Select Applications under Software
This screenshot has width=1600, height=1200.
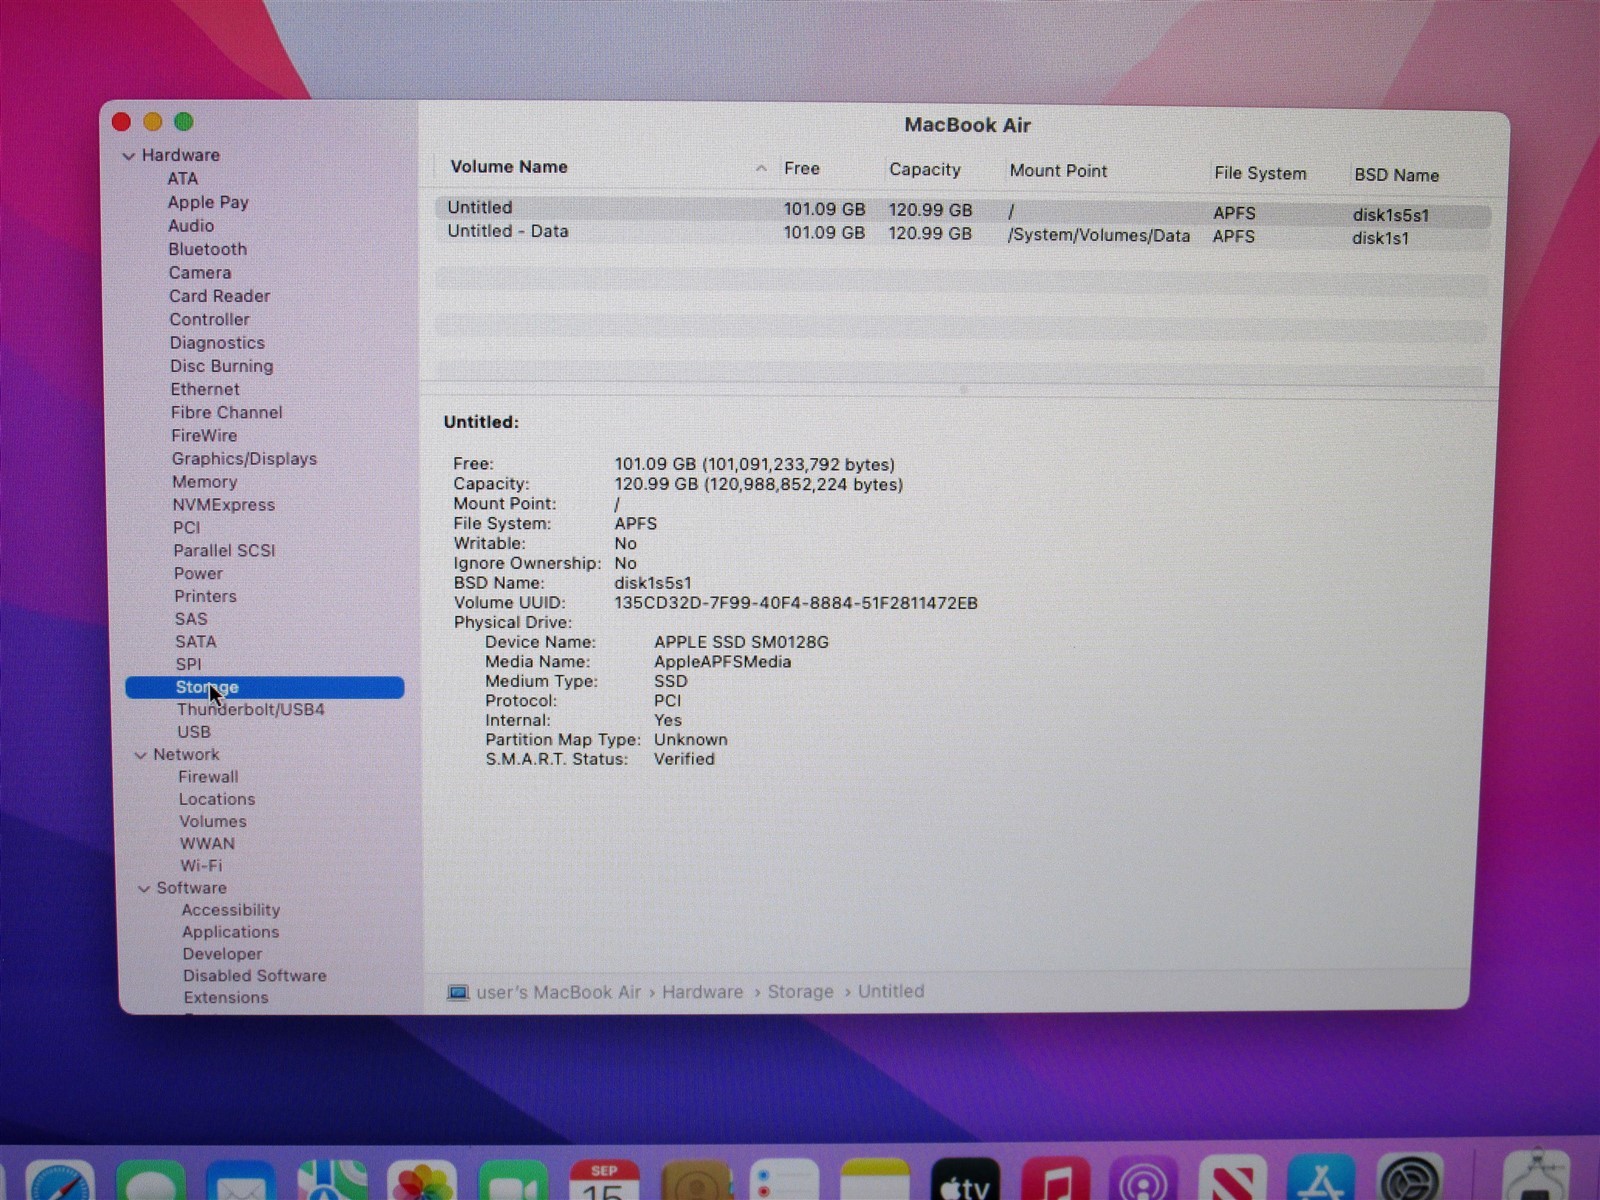click(x=230, y=932)
